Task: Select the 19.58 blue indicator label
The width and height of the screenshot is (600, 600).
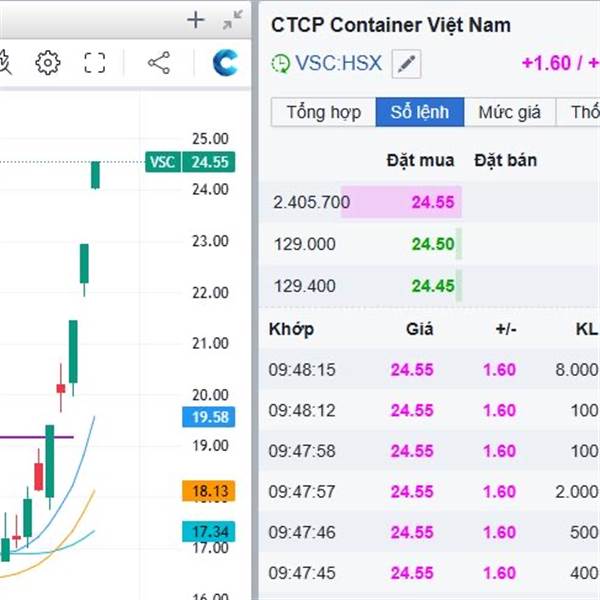Action: click(x=209, y=417)
